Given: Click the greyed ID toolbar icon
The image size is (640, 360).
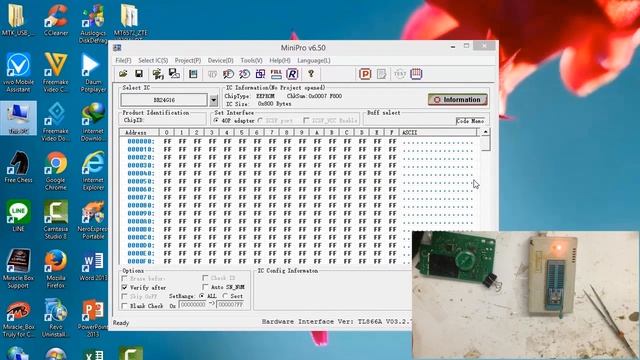Looking at the screenshot, I should (212, 74).
